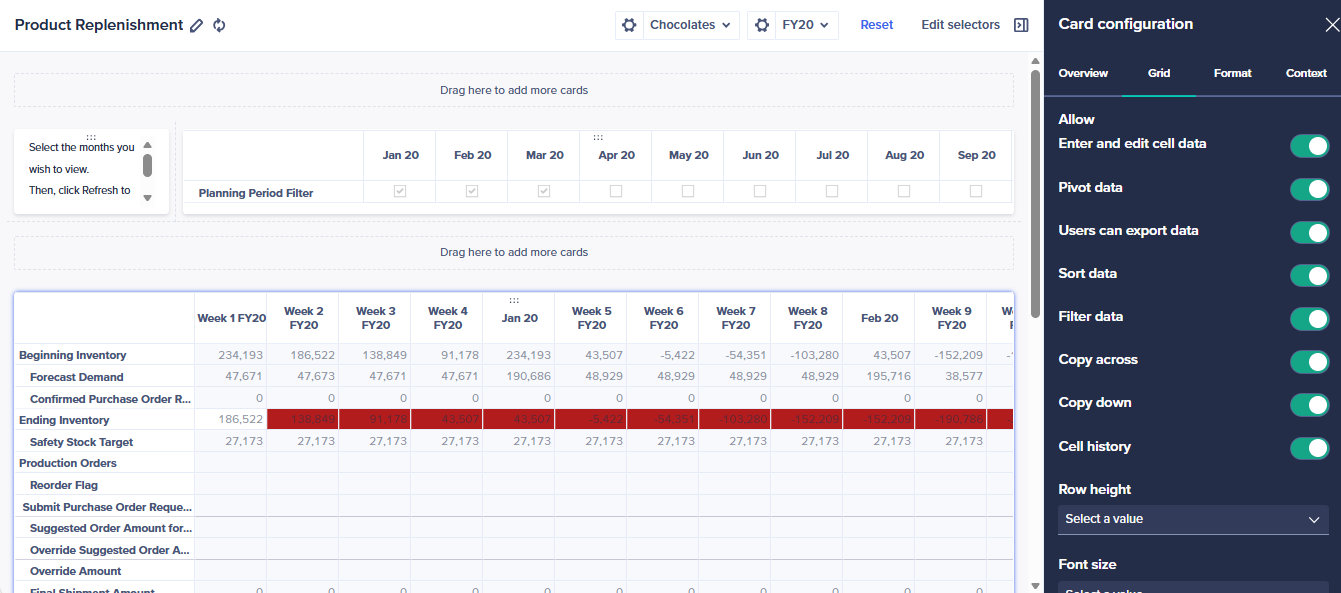Open the FY20 dropdown selector
Screen dimensions: 1341x593
(x=807, y=25)
